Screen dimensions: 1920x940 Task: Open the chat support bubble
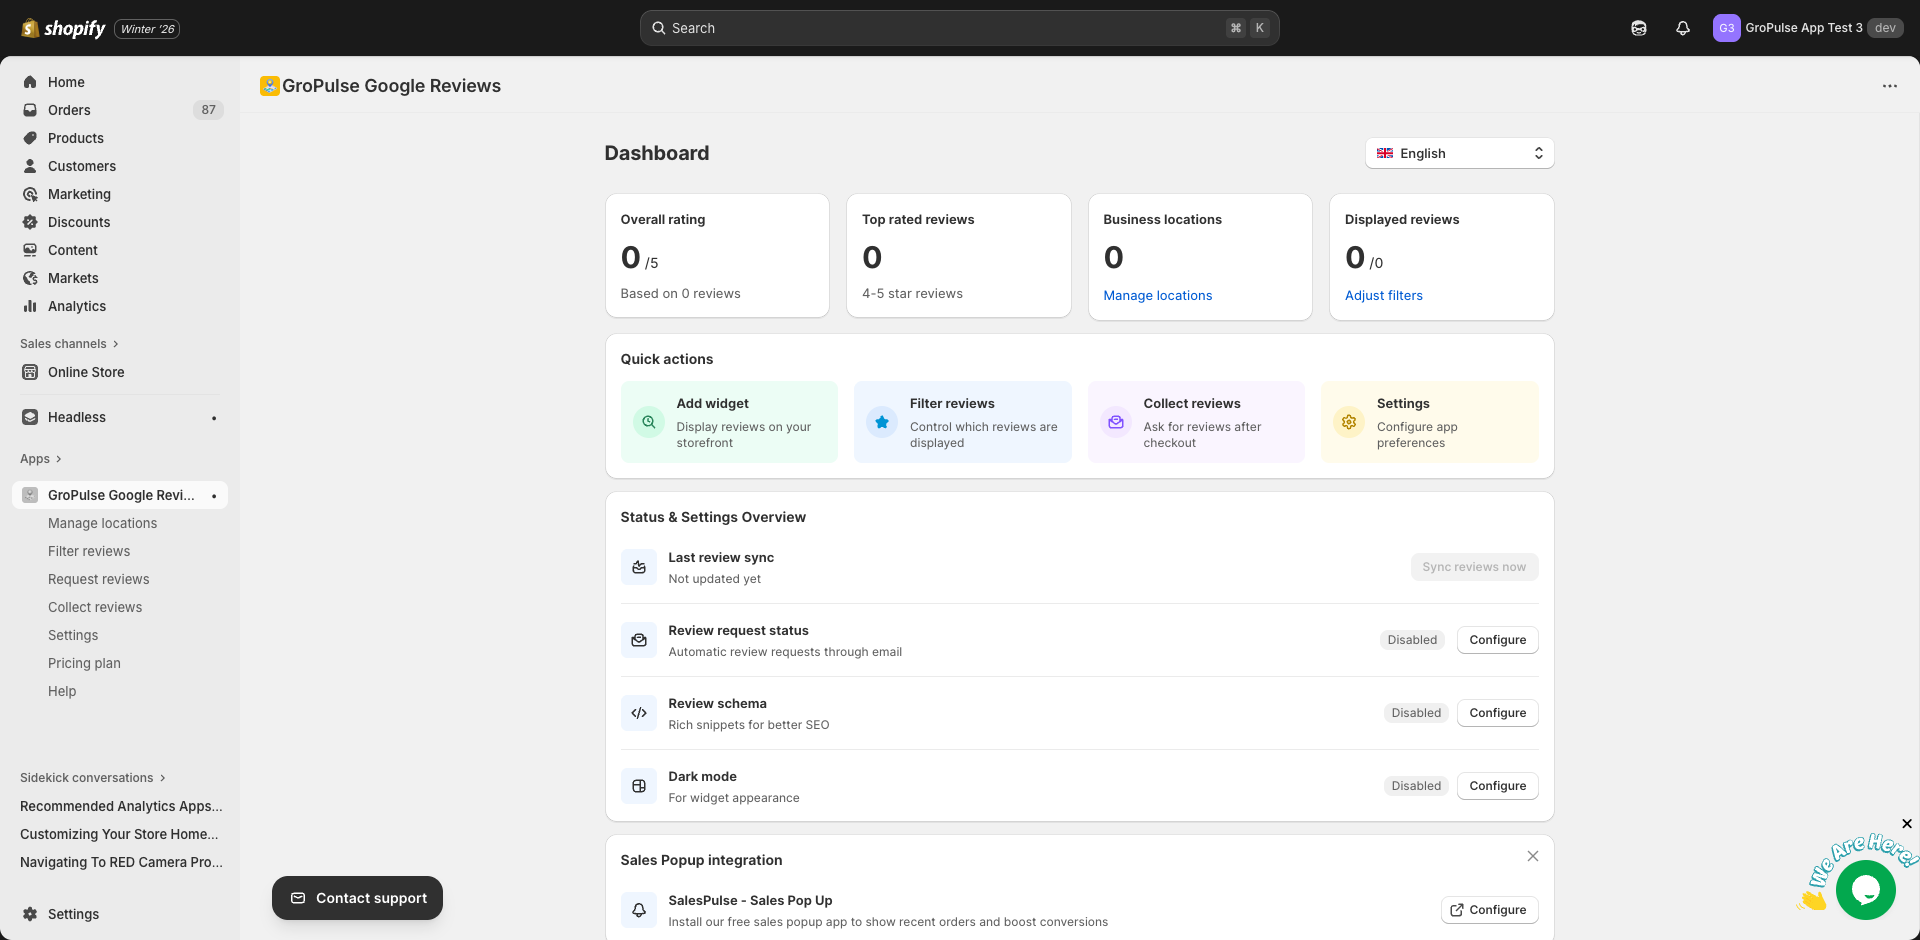1864,889
